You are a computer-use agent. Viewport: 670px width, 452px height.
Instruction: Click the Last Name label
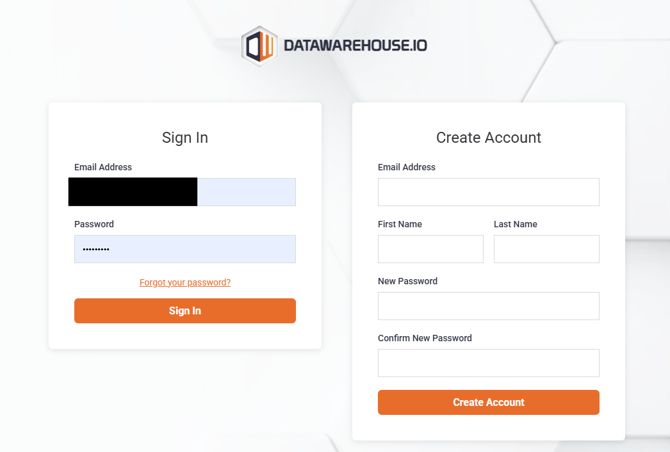click(515, 224)
